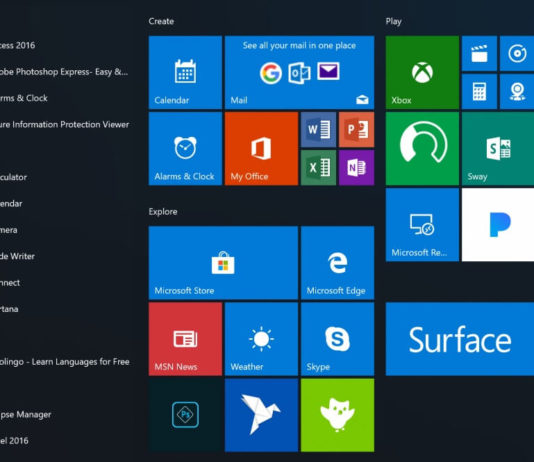
Task: Open the origami bird app tile
Action: pos(262,415)
